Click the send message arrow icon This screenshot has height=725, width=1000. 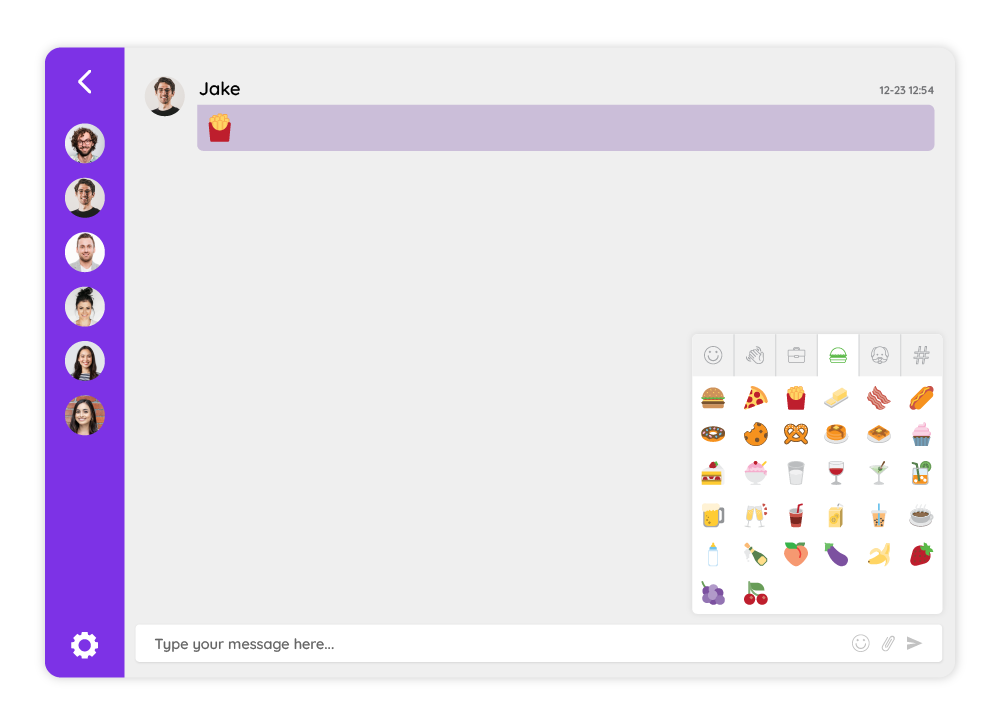[x=915, y=643]
